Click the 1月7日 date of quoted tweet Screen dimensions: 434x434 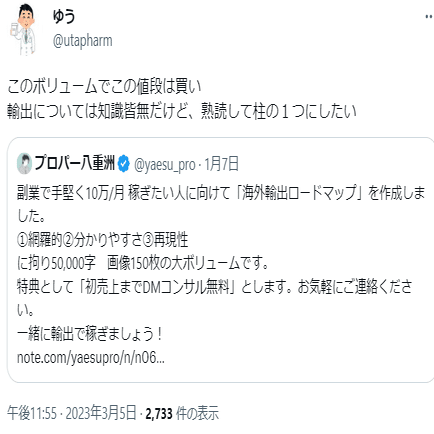[221, 164]
